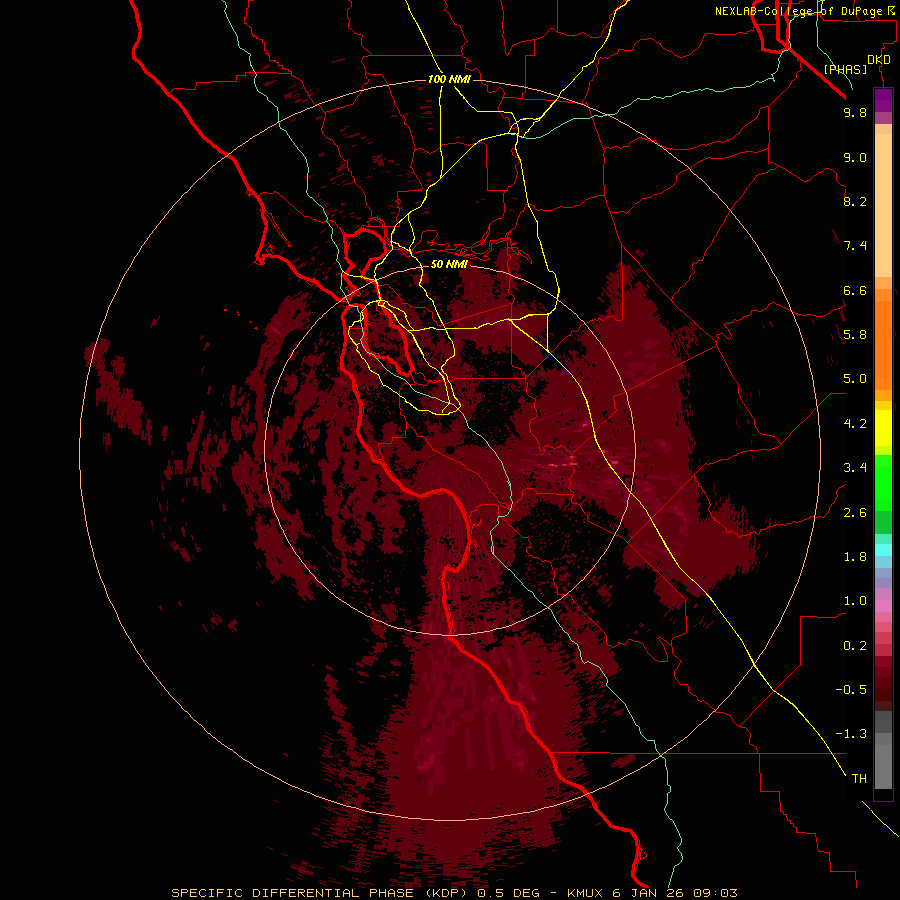Click the 5.0 scale label
The height and width of the screenshot is (900, 900).
(x=855, y=379)
